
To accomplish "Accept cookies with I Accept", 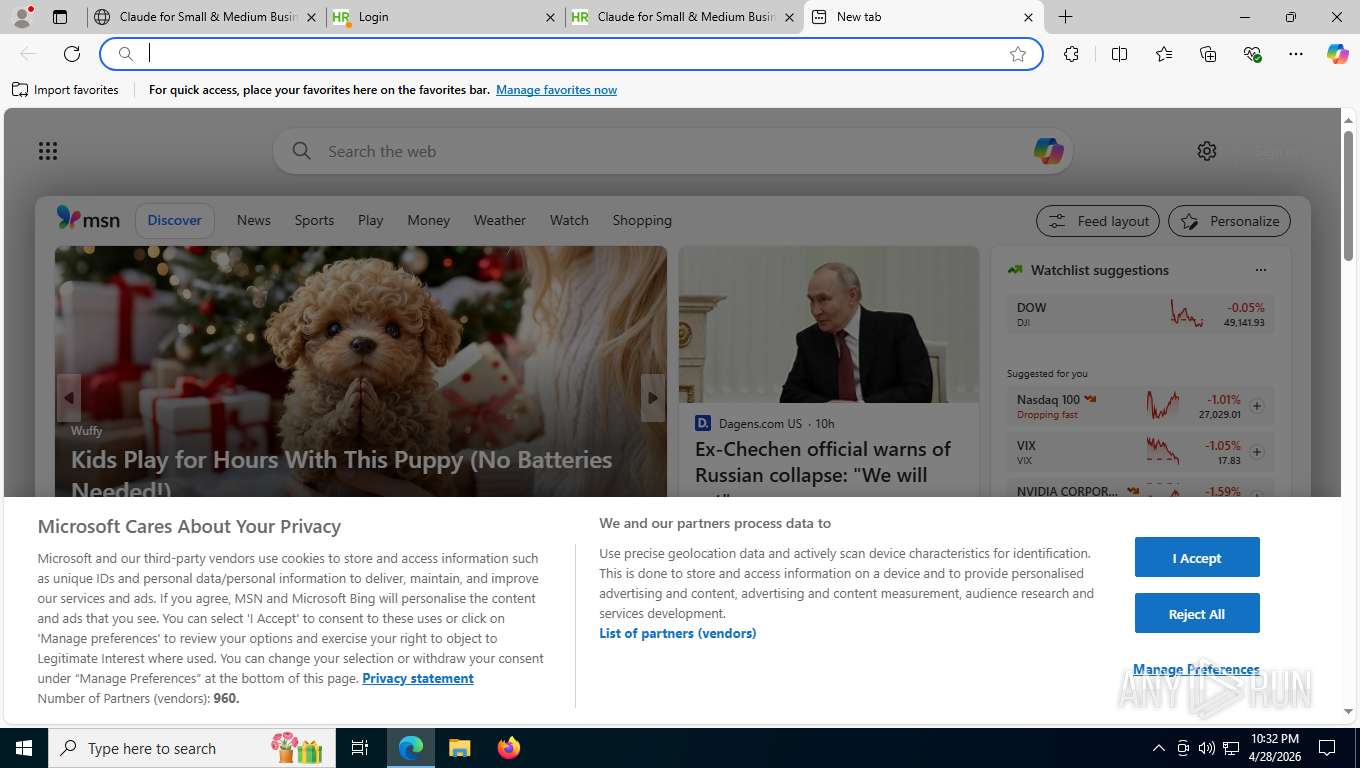I will pos(1197,558).
